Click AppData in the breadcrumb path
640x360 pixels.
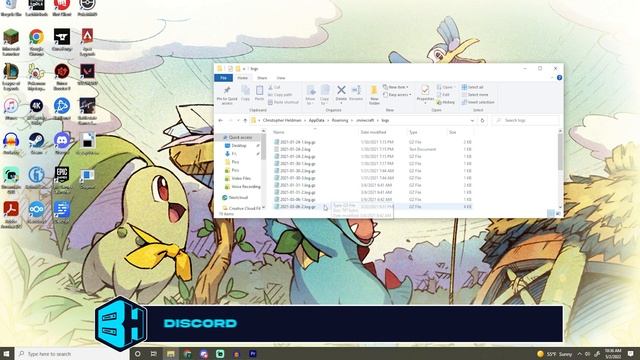click(316, 120)
